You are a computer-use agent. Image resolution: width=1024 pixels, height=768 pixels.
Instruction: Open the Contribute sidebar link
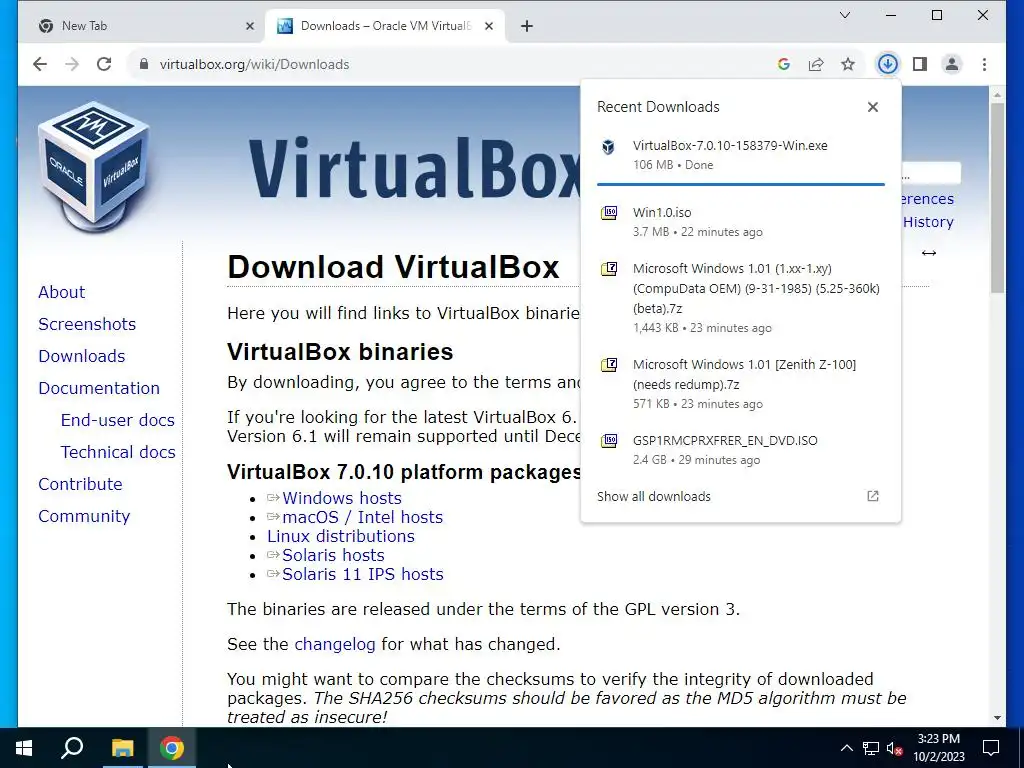pyautogui.click(x=80, y=484)
